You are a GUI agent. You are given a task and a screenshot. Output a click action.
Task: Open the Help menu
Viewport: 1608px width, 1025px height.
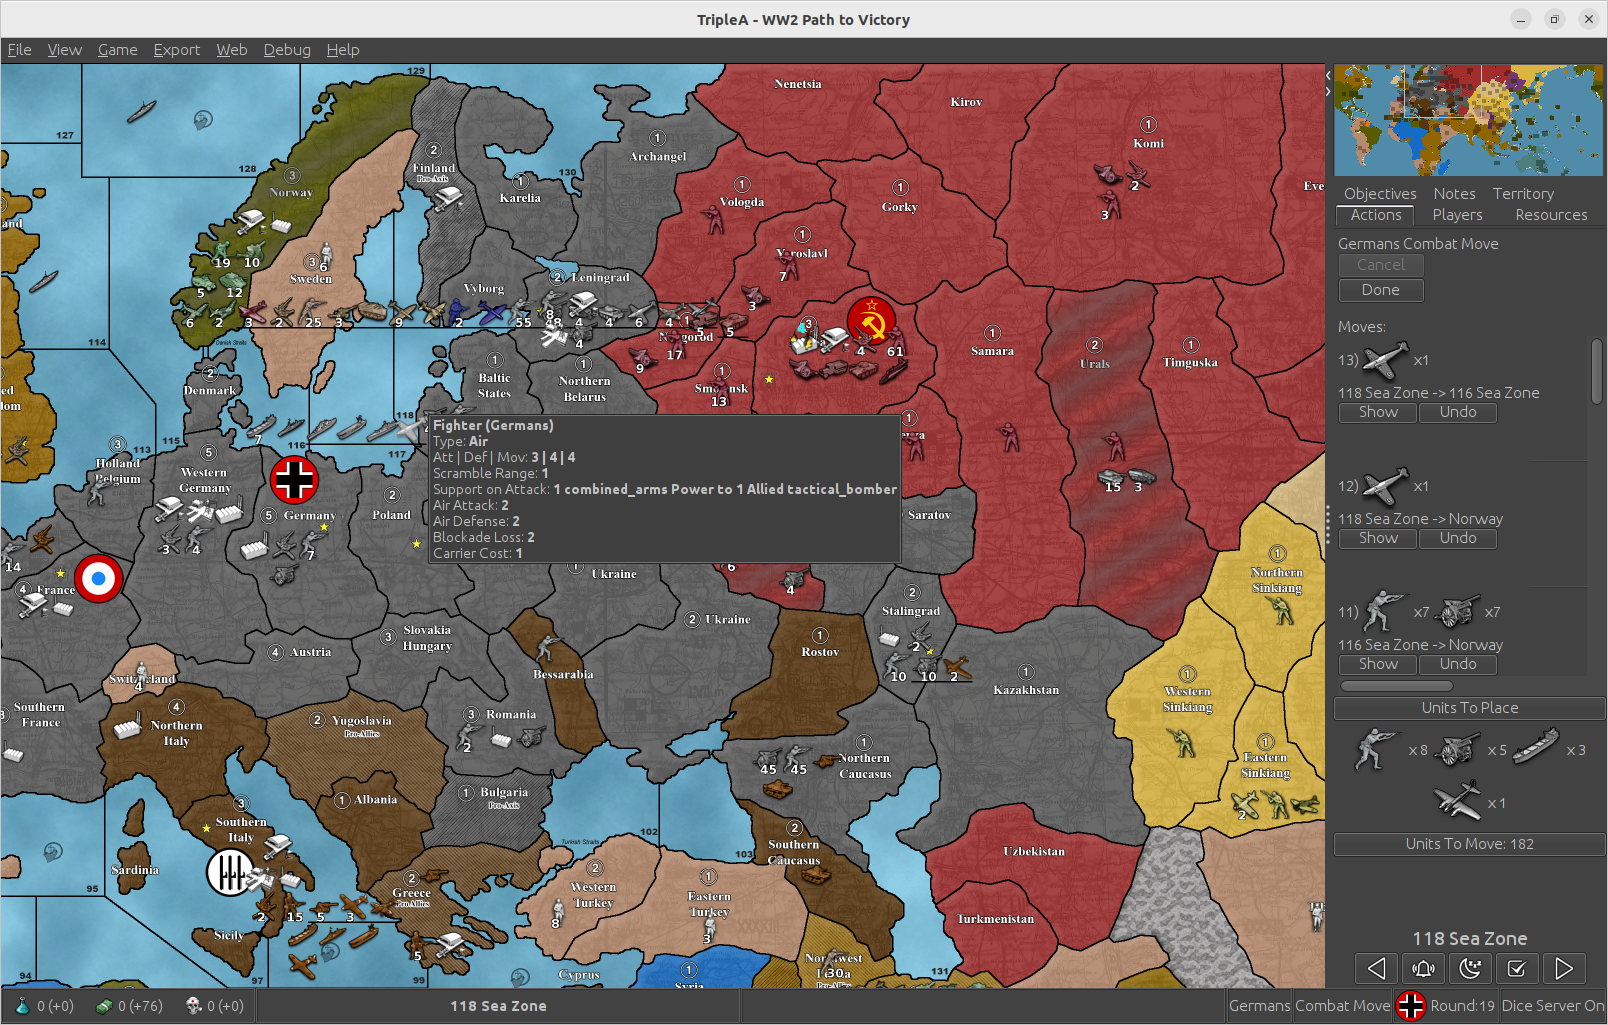click(x=342, y=49)
